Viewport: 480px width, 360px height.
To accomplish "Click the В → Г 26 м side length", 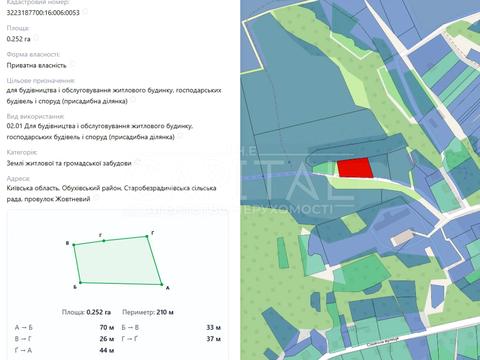I will pos(64,339).
